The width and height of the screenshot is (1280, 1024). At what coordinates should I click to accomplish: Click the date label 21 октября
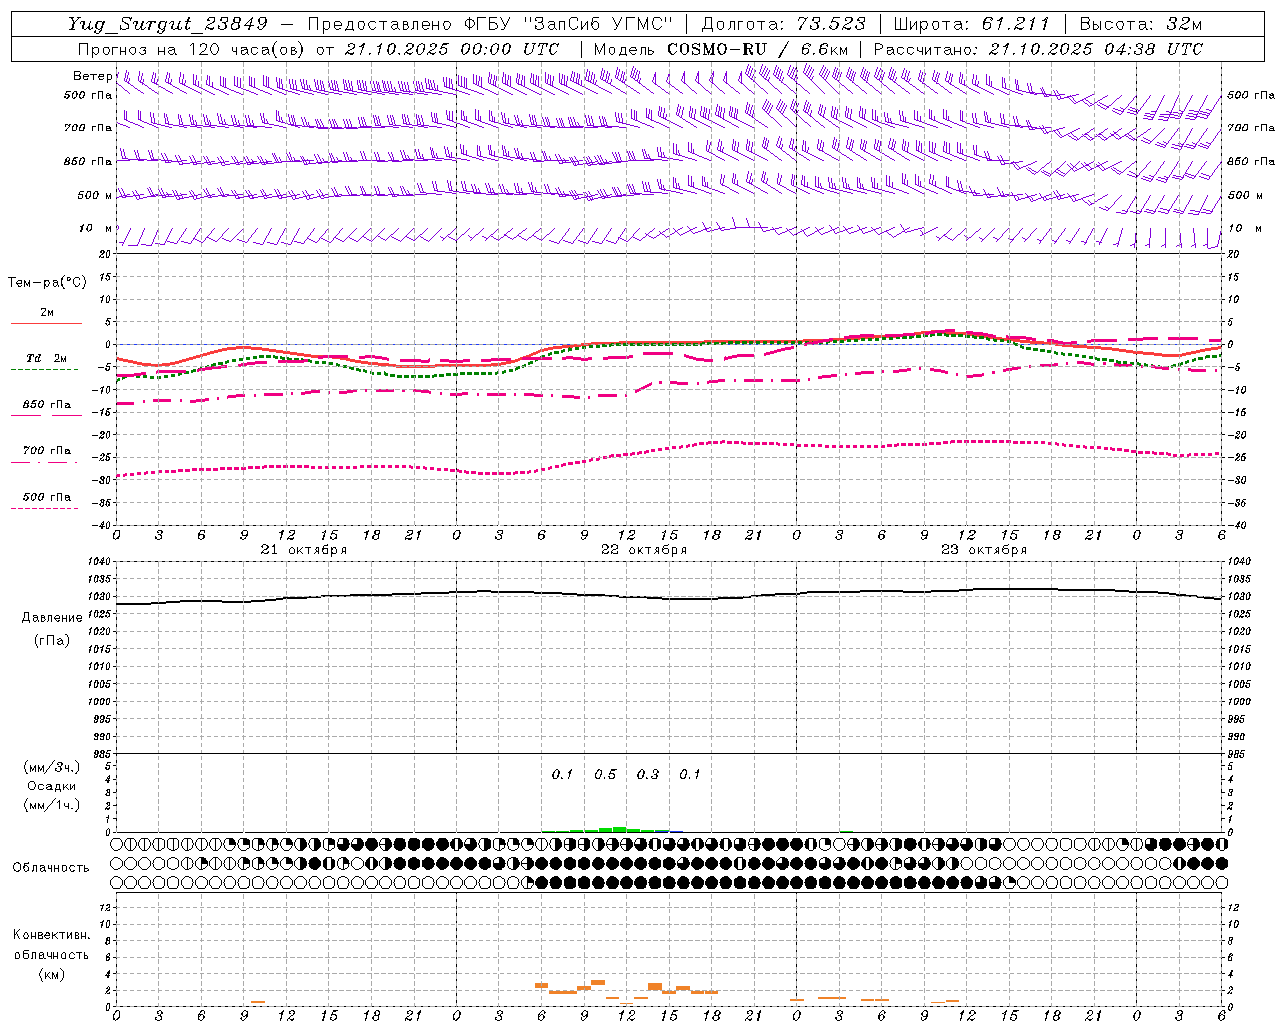click(304, 550)
